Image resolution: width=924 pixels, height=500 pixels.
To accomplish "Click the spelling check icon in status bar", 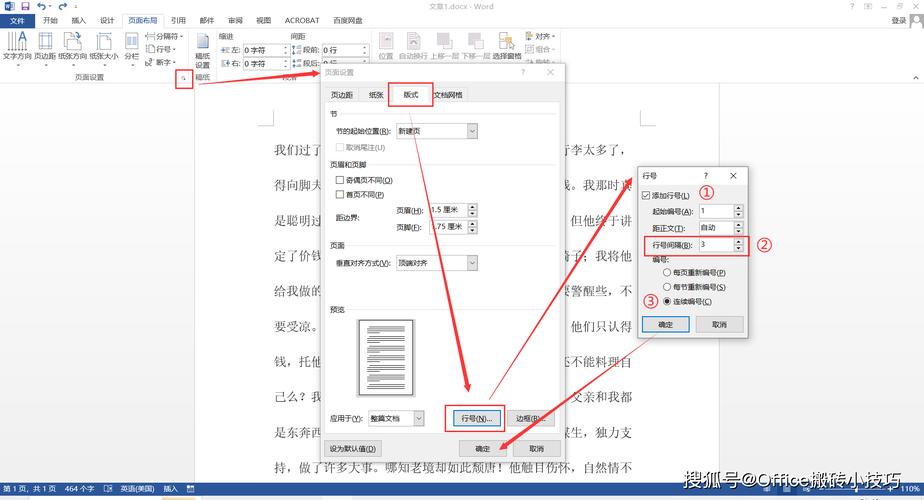I will pos(108,489).
